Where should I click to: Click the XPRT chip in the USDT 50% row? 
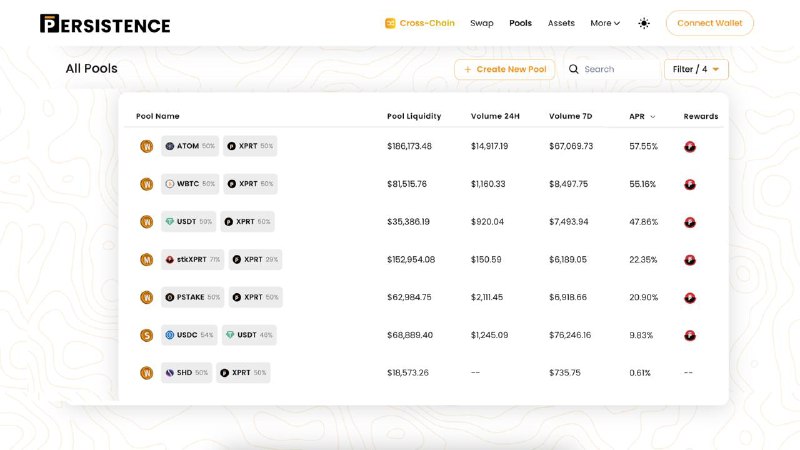point(247,221)
